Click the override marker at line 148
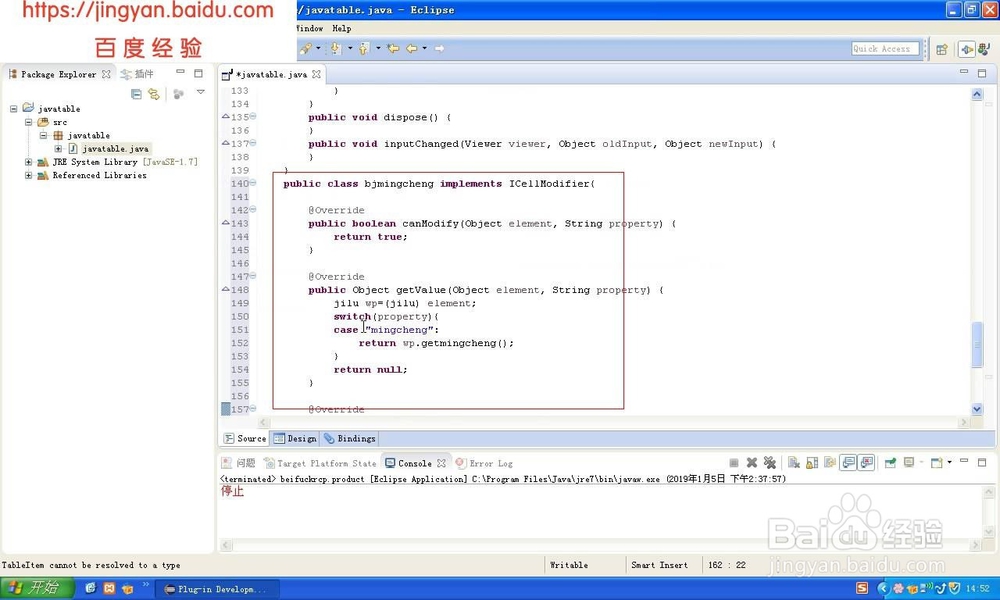1000x600 pixels. (226, 289)
